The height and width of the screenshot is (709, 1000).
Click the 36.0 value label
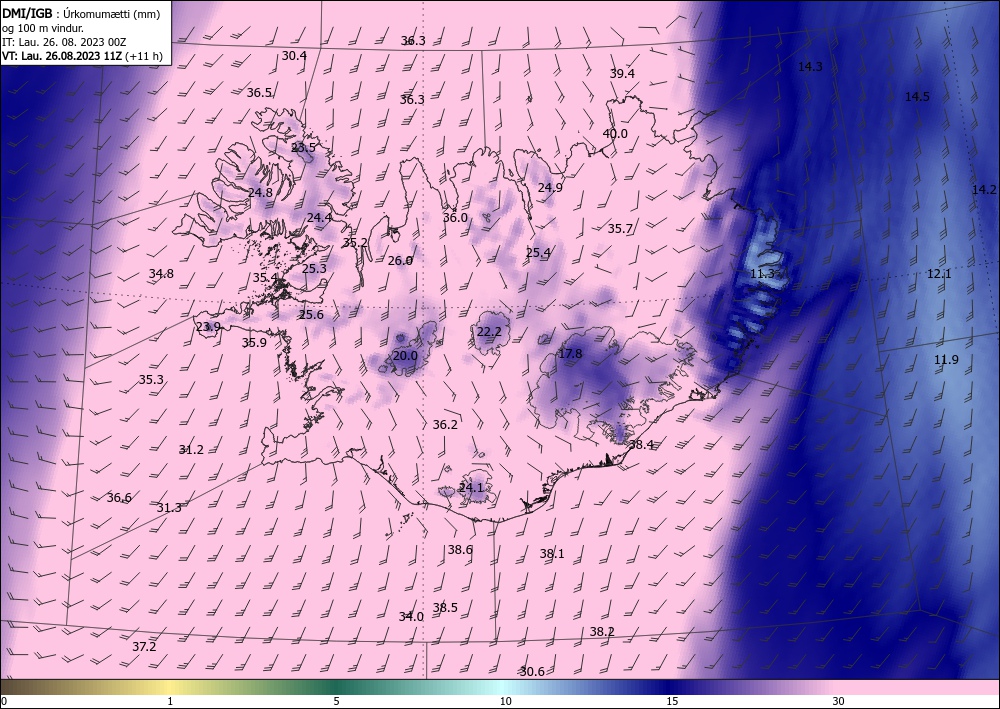tap(455, 217)
